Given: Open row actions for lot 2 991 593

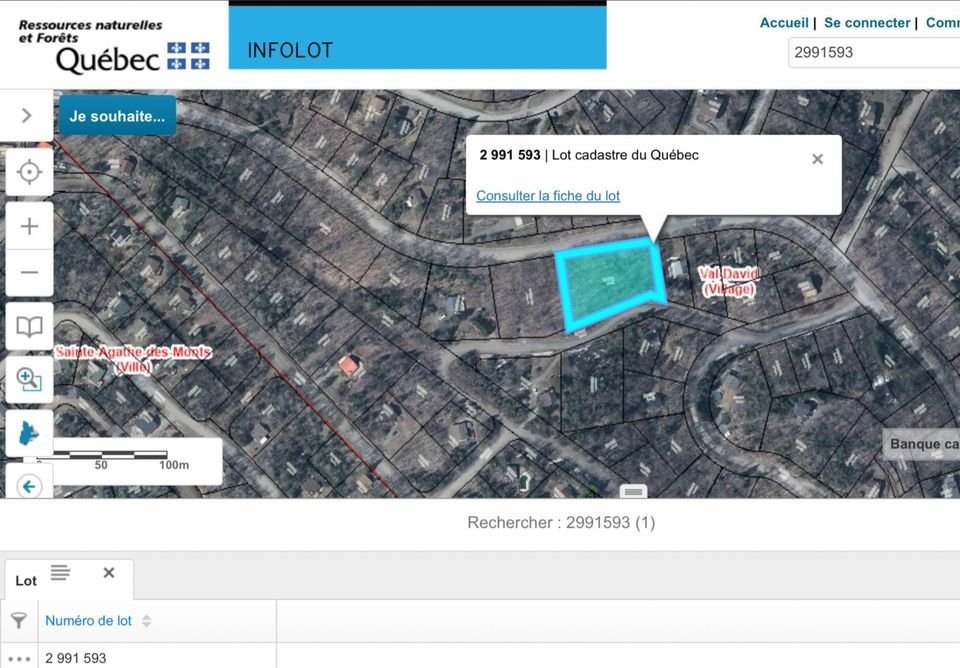Looking at the screenshot, I should coord(18,658).
